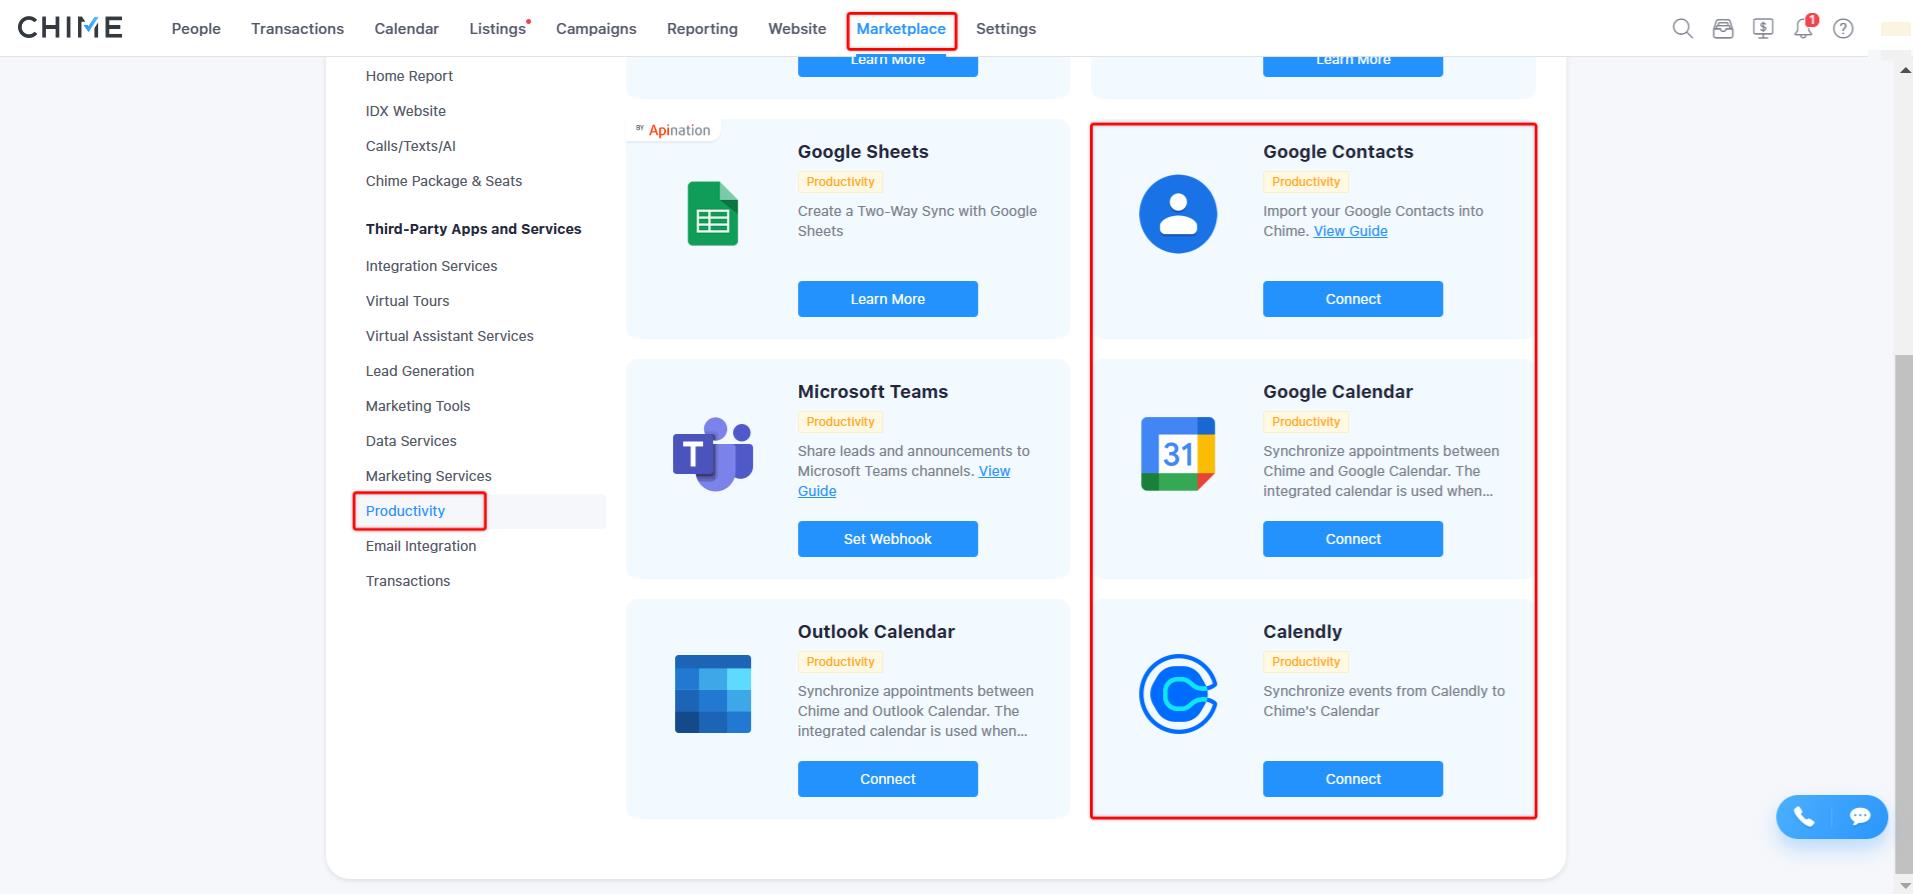Click the Outlook Calendar app icon

713,694
